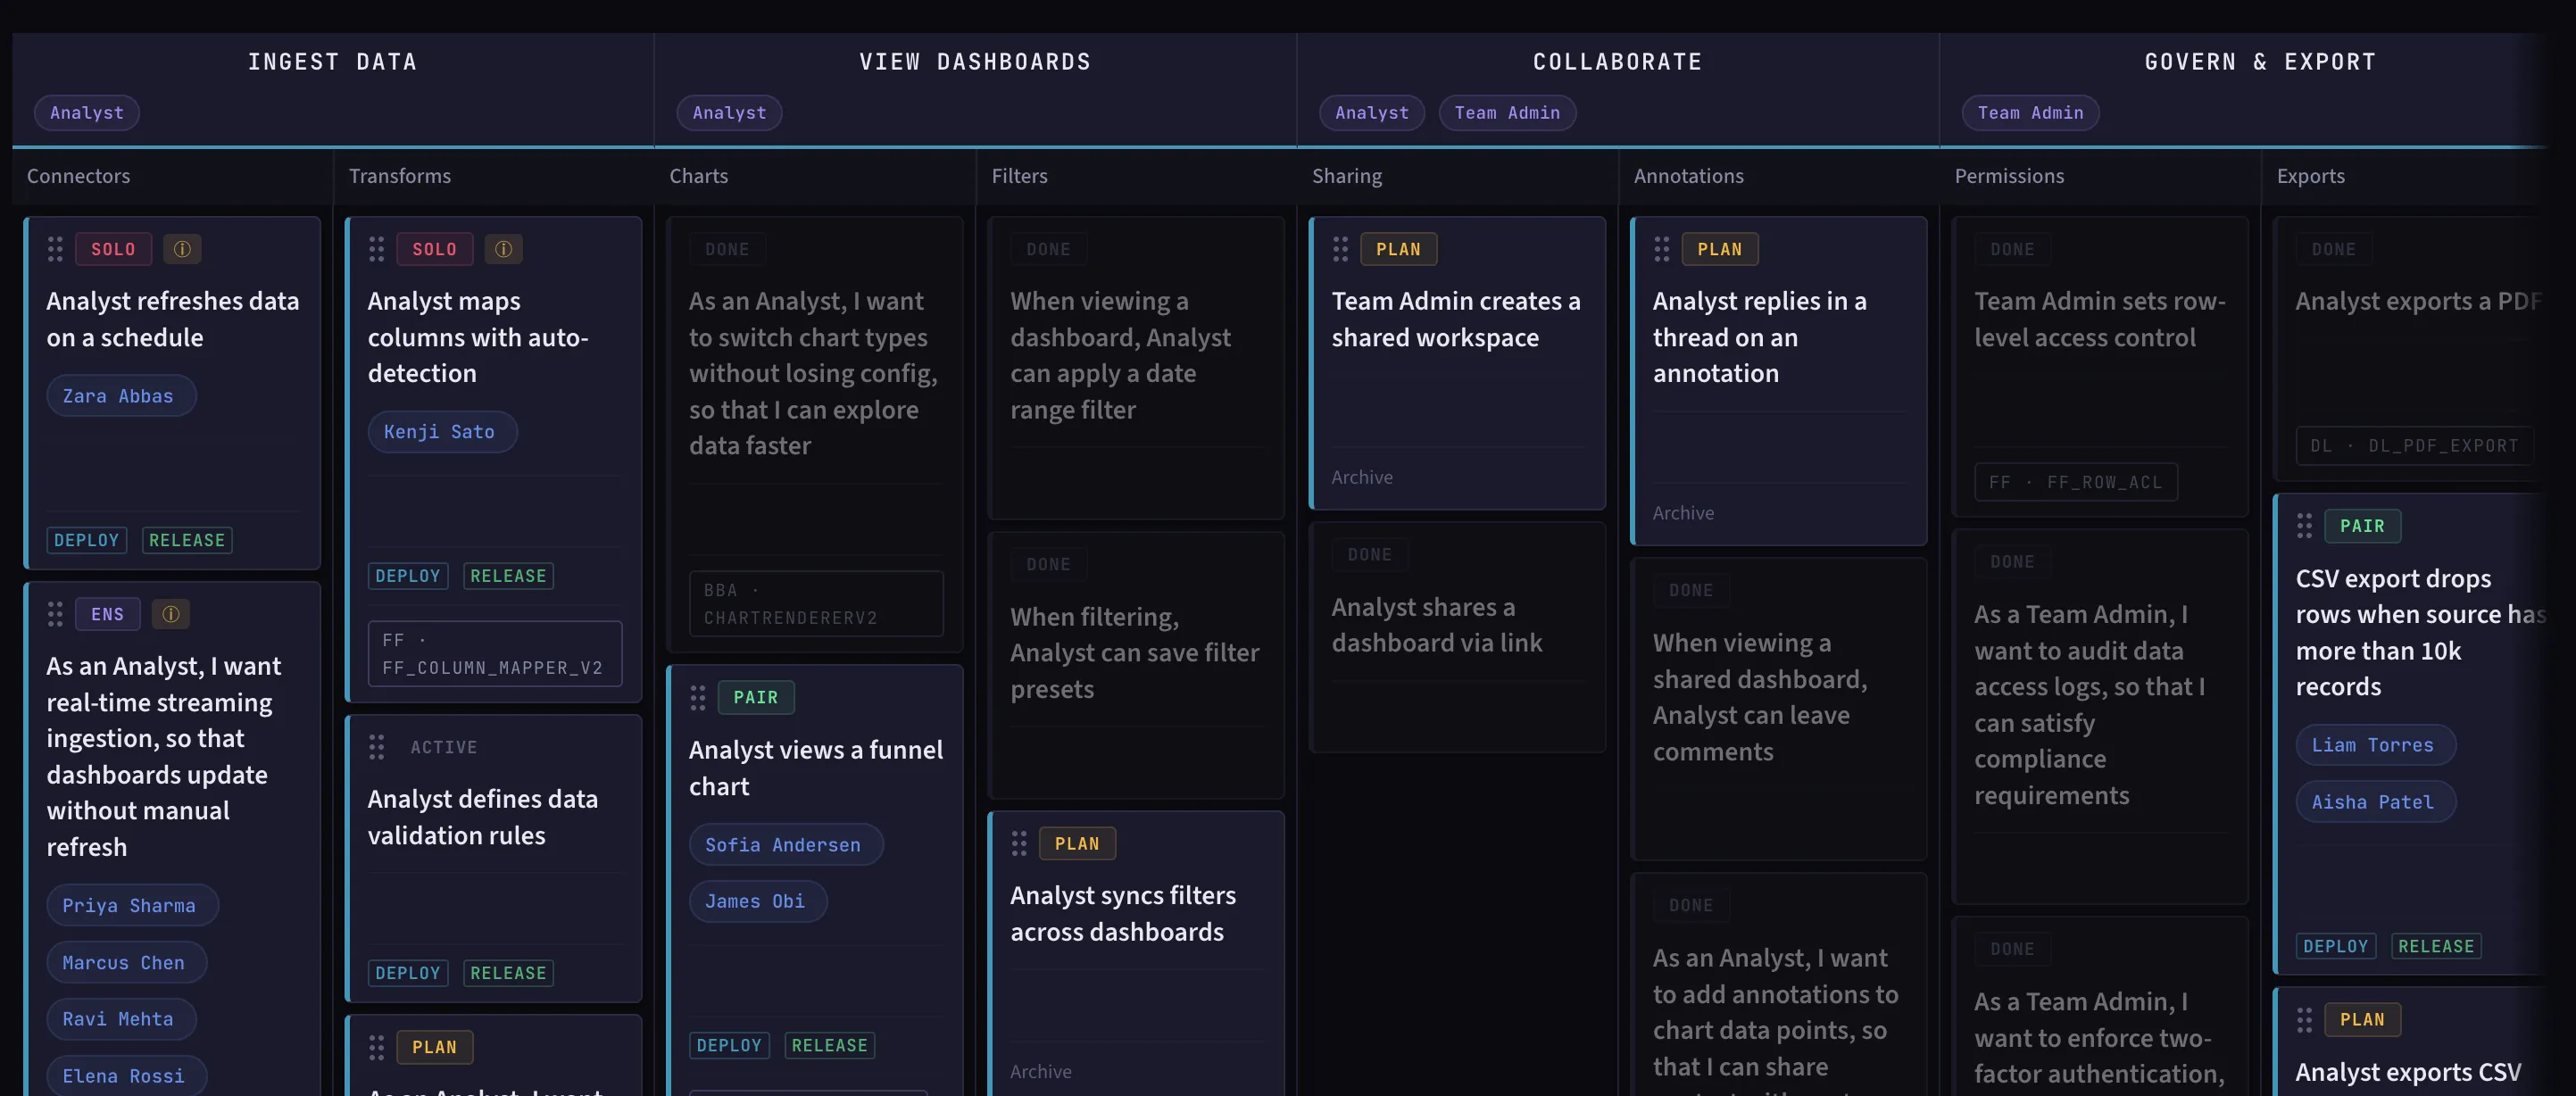Screen dimensions: 2576x1096
Task: Click the PLAN badge on 'Analyst syncs filters' card
Action: tap(1077, 843)
